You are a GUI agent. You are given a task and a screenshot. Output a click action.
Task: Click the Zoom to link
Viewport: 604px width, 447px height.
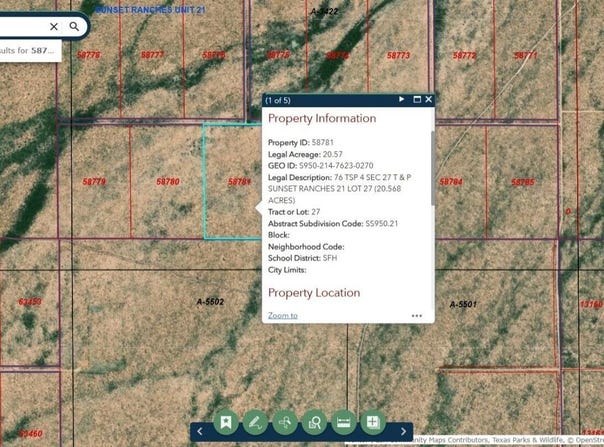pyautogui.click(x=283, y=316)
